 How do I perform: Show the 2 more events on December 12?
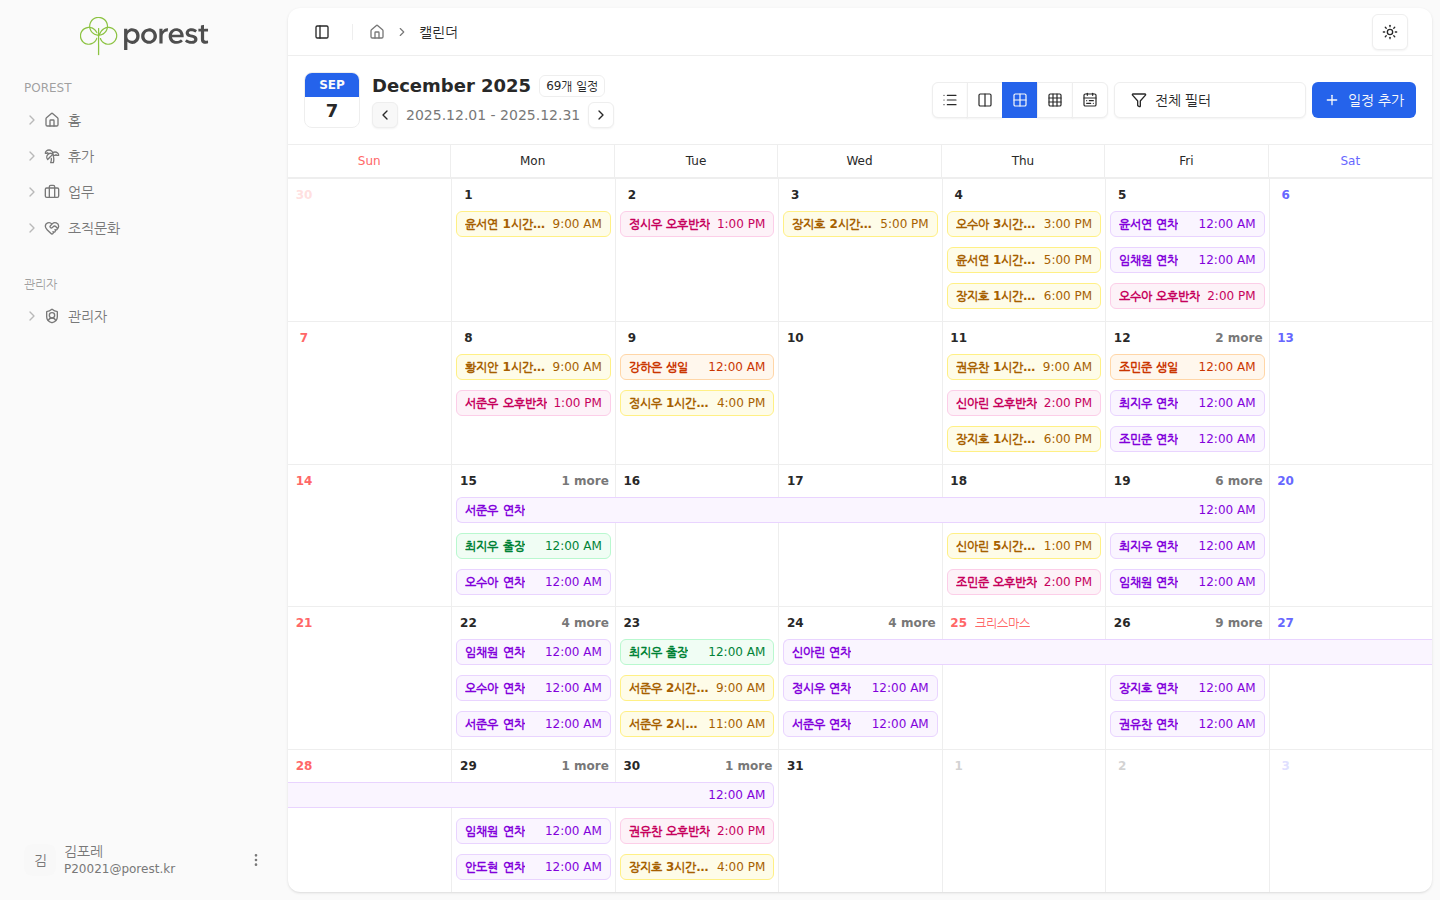coord(1238,338)
